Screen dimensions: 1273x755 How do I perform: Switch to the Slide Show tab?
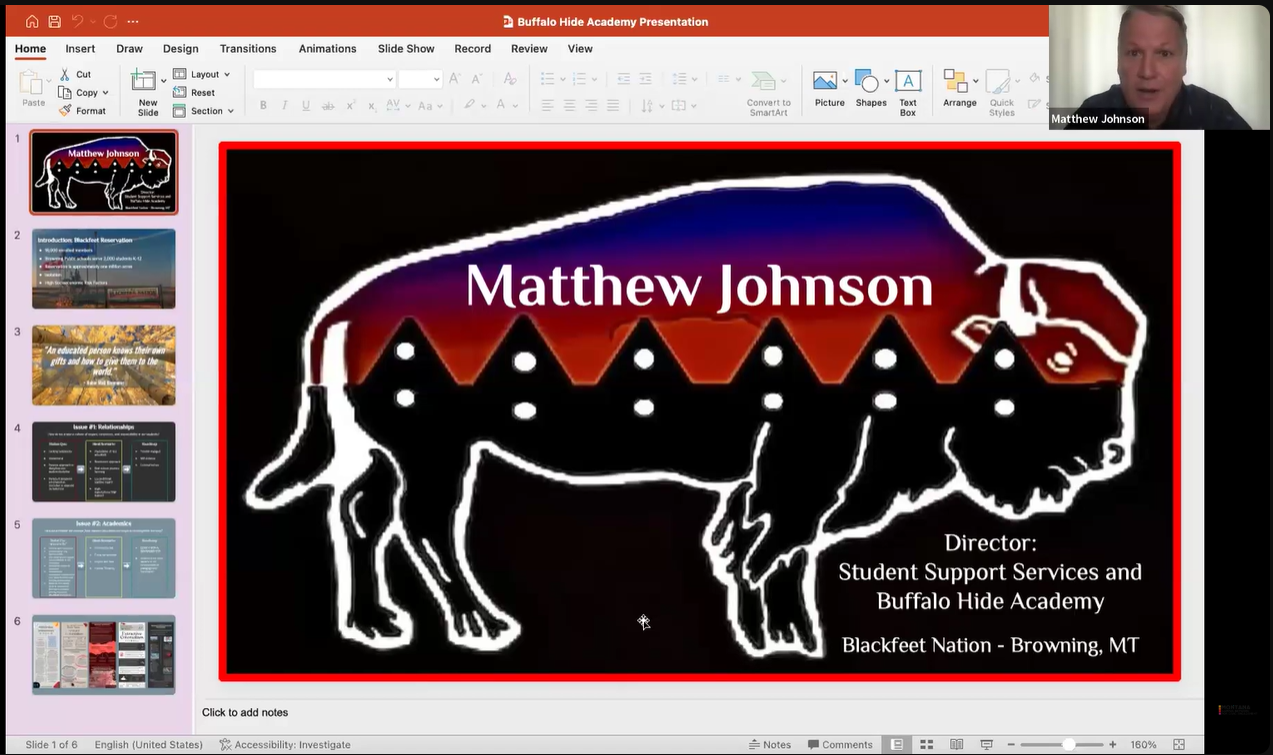(406, 49)
